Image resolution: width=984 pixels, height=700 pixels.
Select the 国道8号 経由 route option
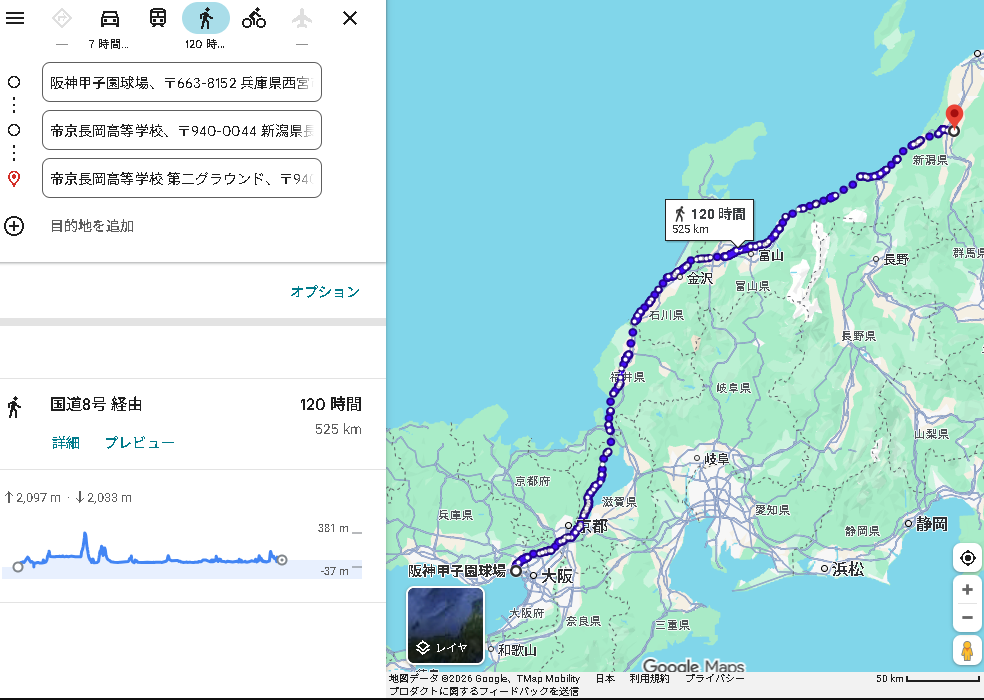(x=97, y=405)
